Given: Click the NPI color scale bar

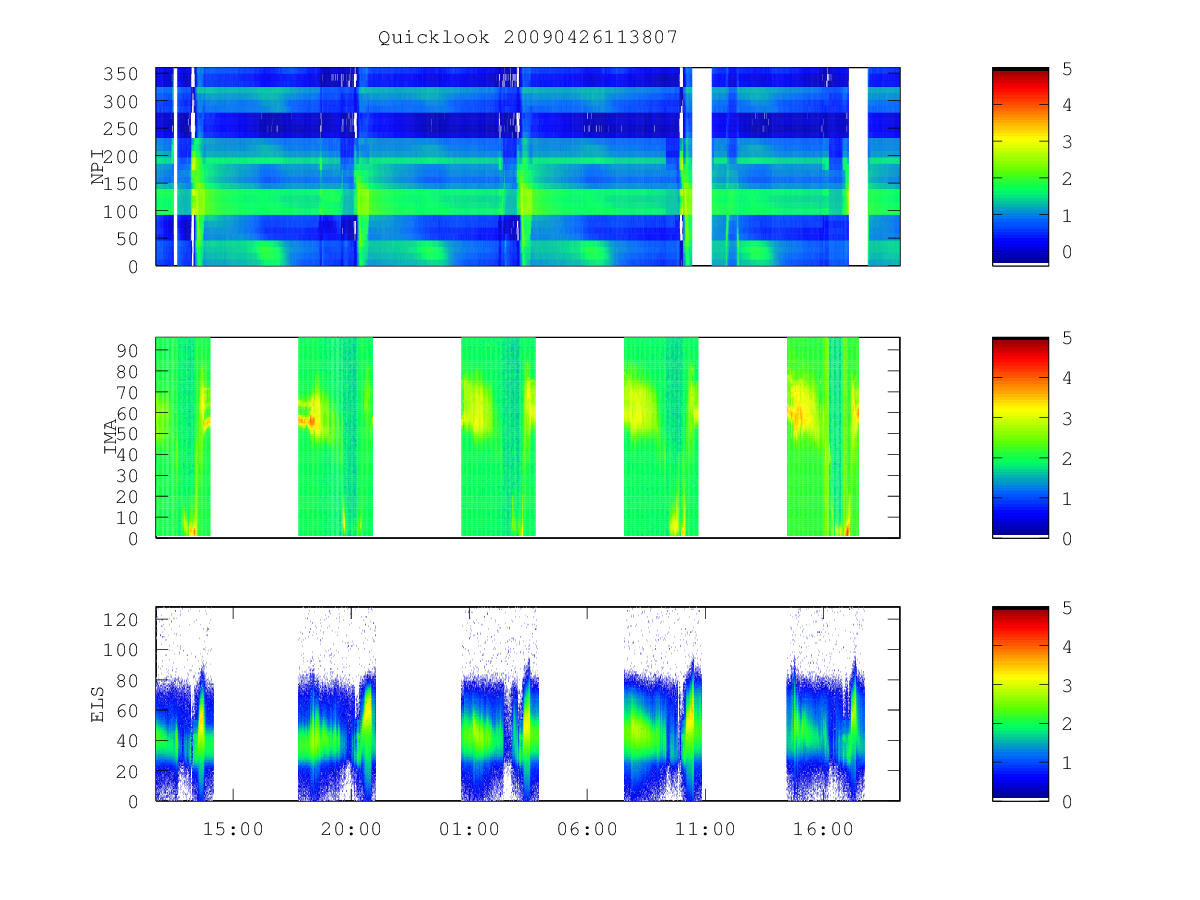Looking at the screenshot, I should 1020,166.
